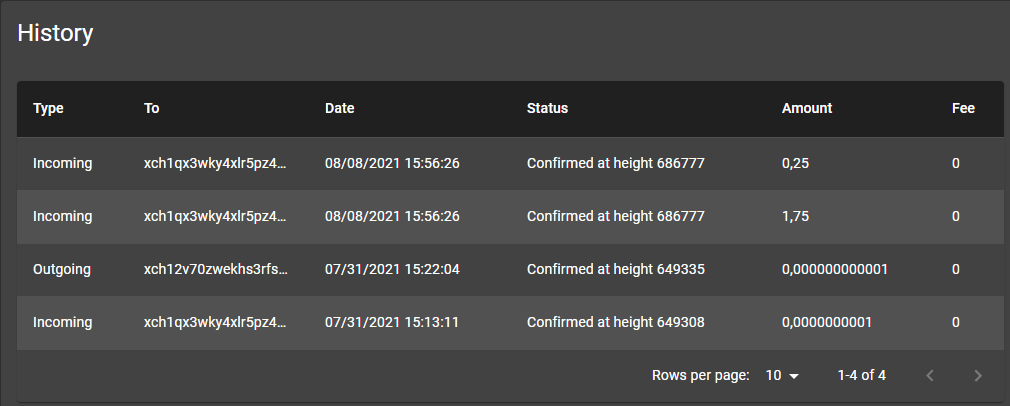This screenshot has height=406, width=1010.
Task: Click the Date column header
Action: (339, 108)
